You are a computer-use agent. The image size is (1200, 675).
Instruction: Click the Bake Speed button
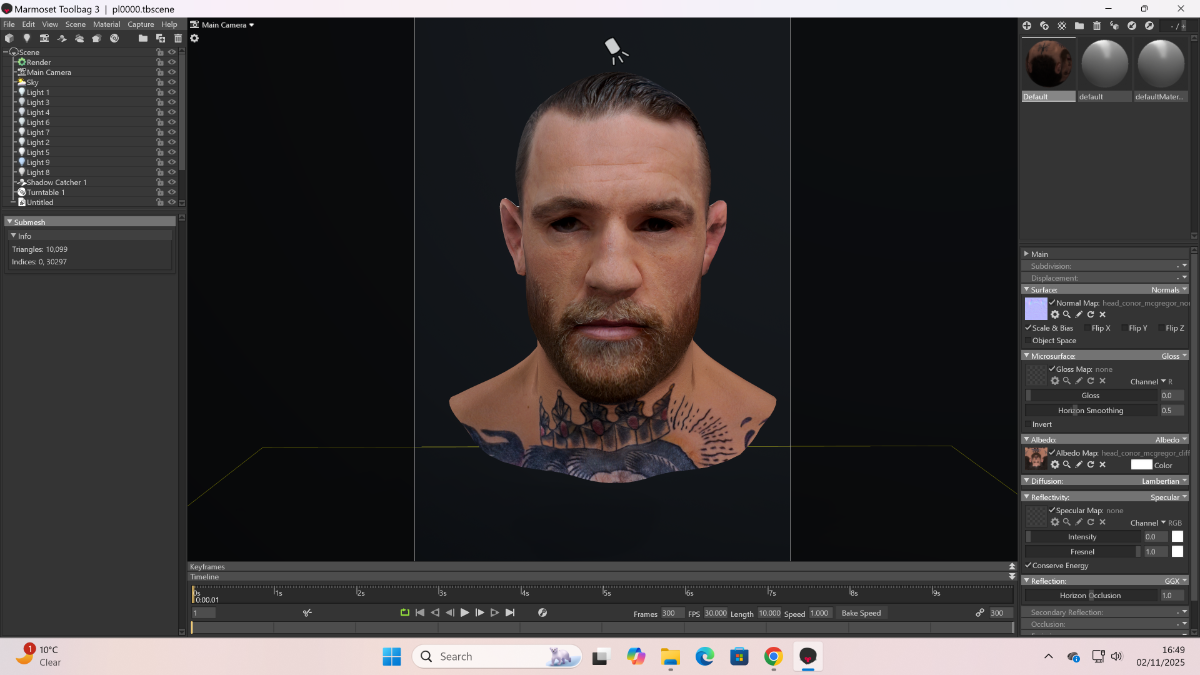(x=861, y=613)
